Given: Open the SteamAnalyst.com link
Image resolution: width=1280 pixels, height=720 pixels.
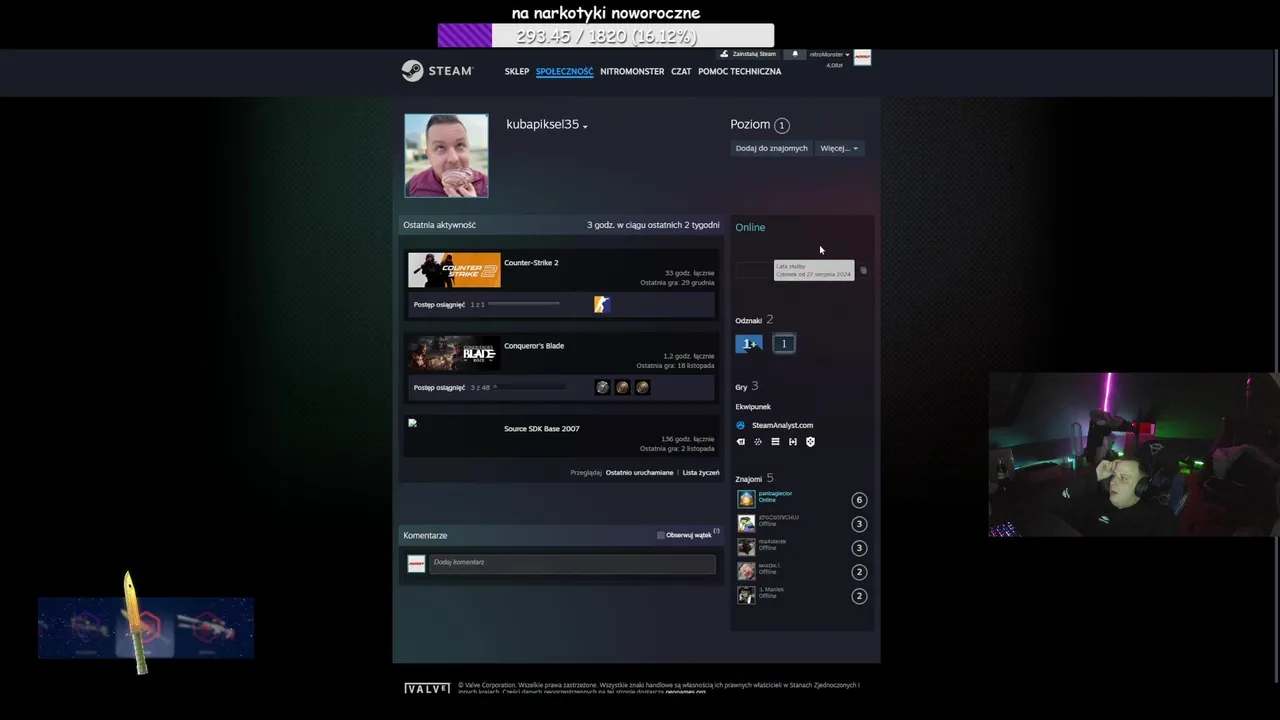Looking at the screenshot, I should click(x=782, y=425).
